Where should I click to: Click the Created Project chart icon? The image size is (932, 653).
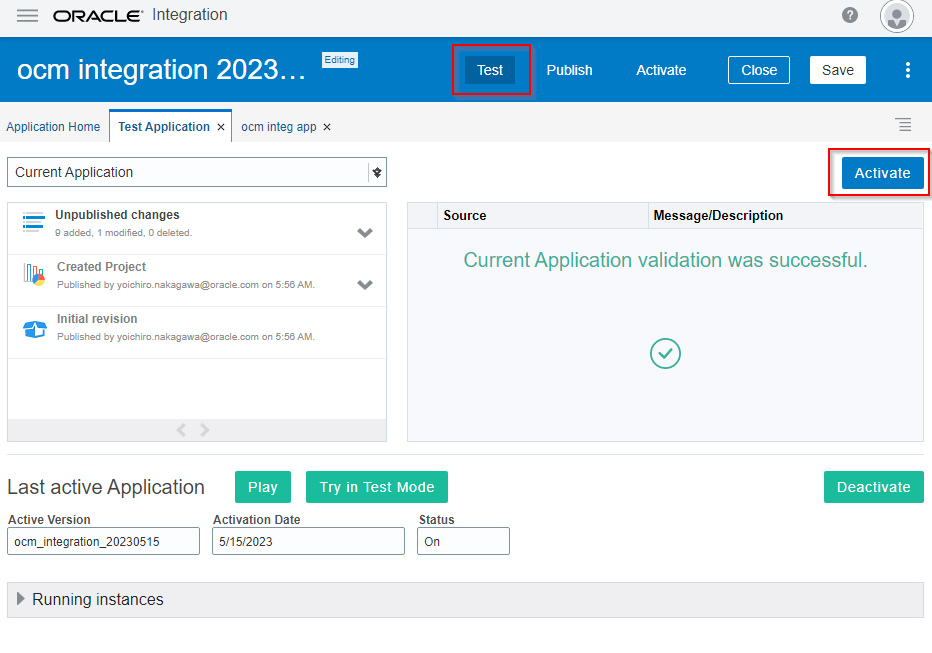[x=34, y=275]
